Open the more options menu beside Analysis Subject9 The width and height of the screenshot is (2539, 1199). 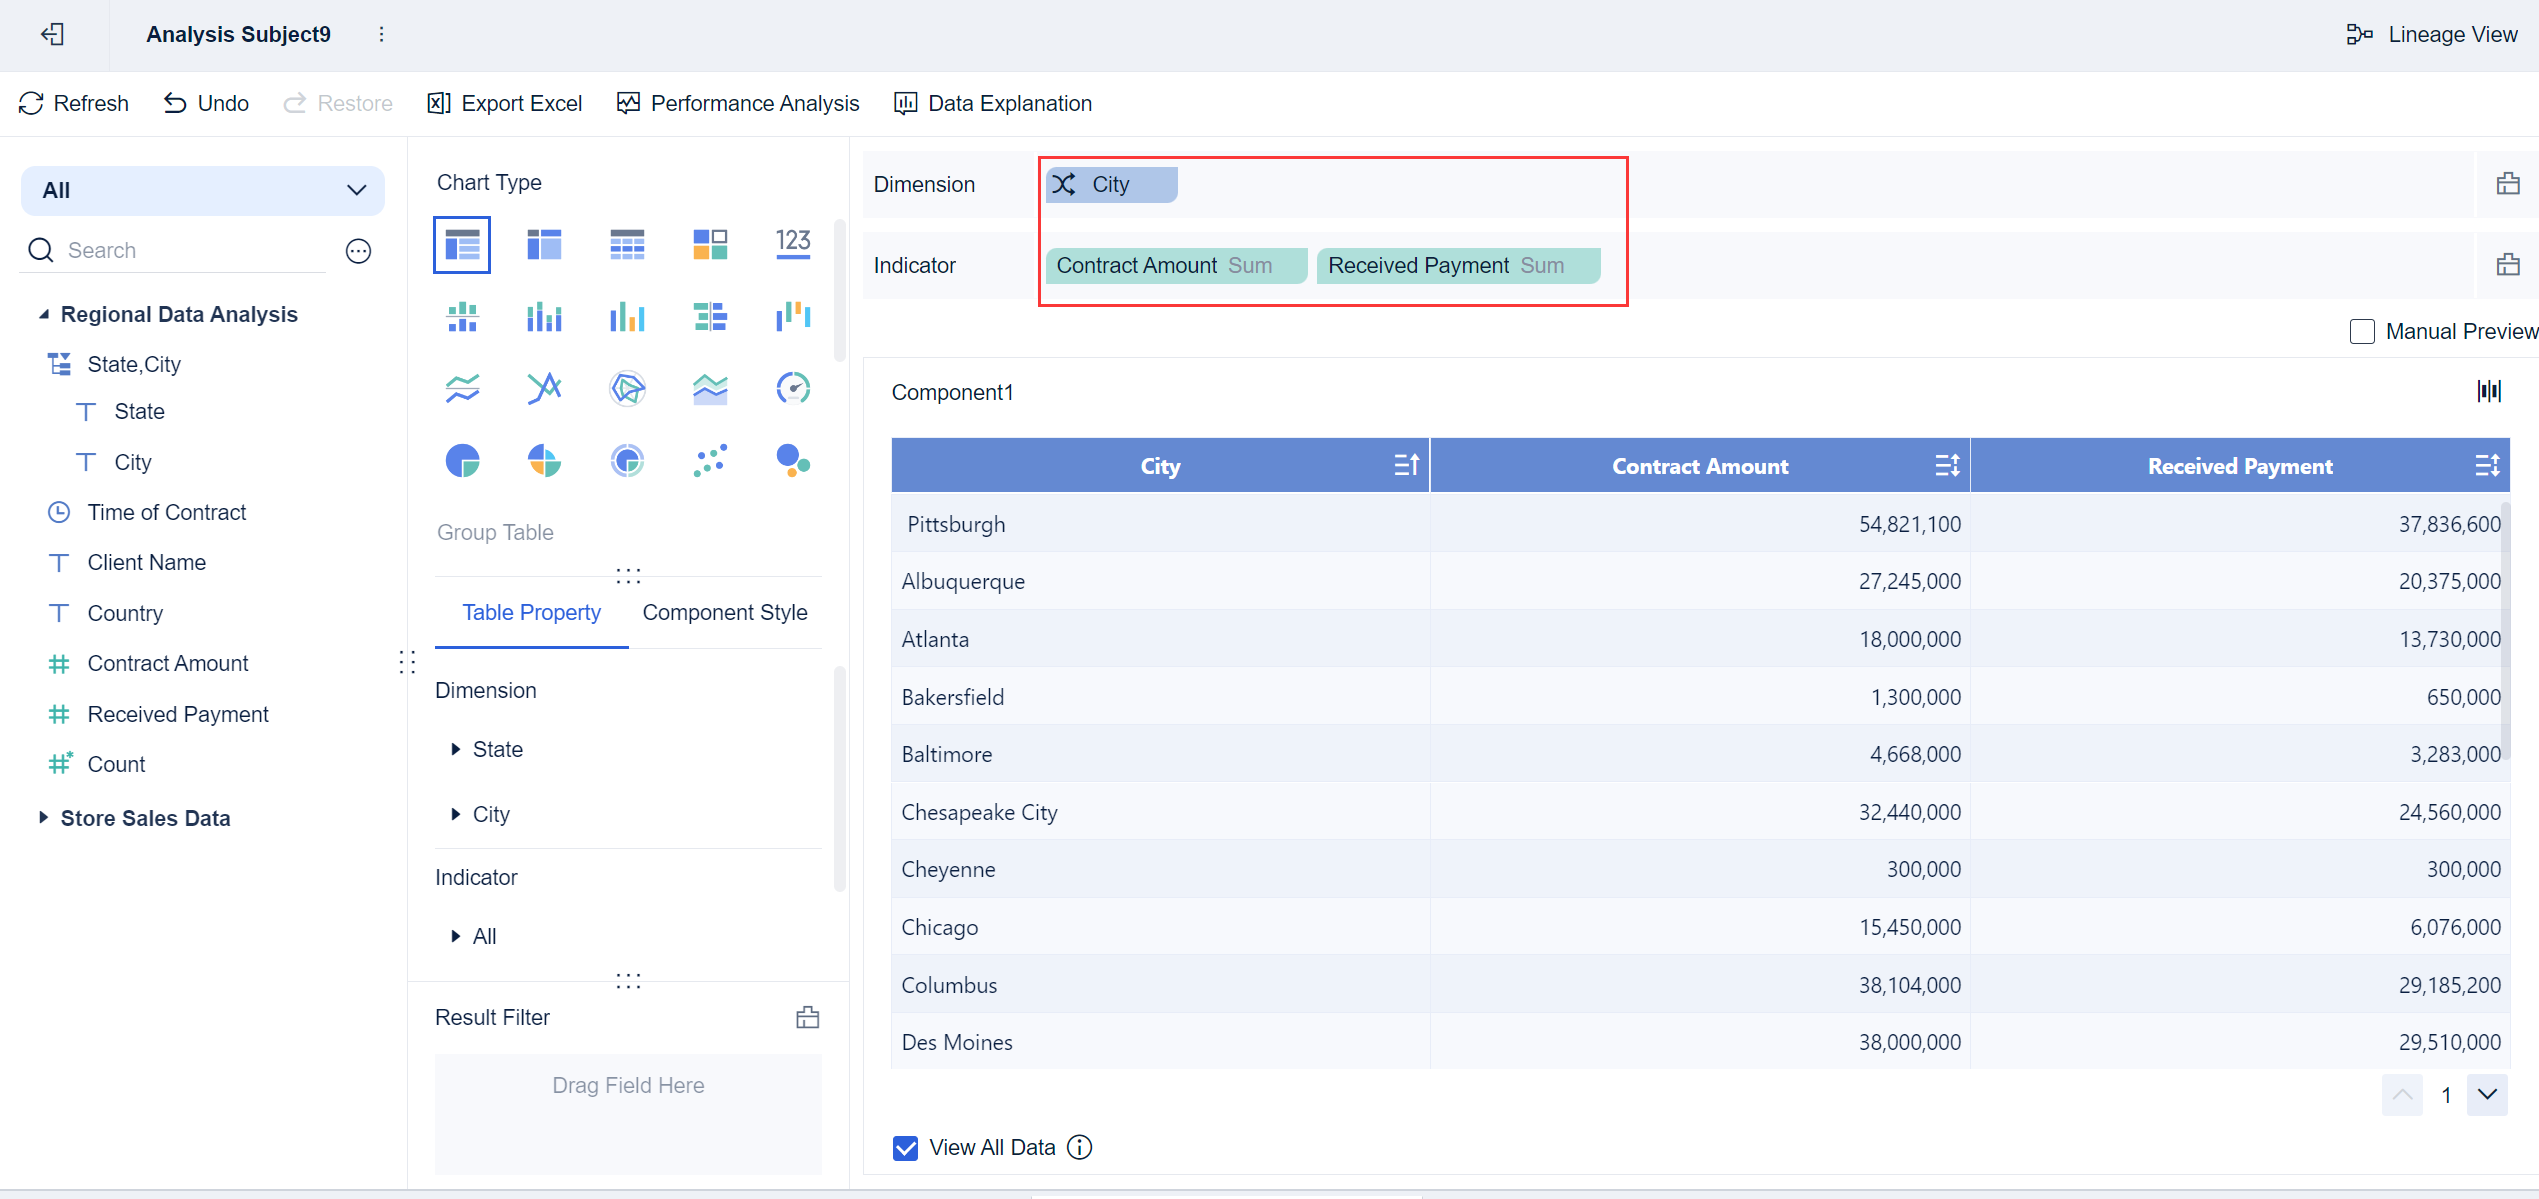point(381,34)
